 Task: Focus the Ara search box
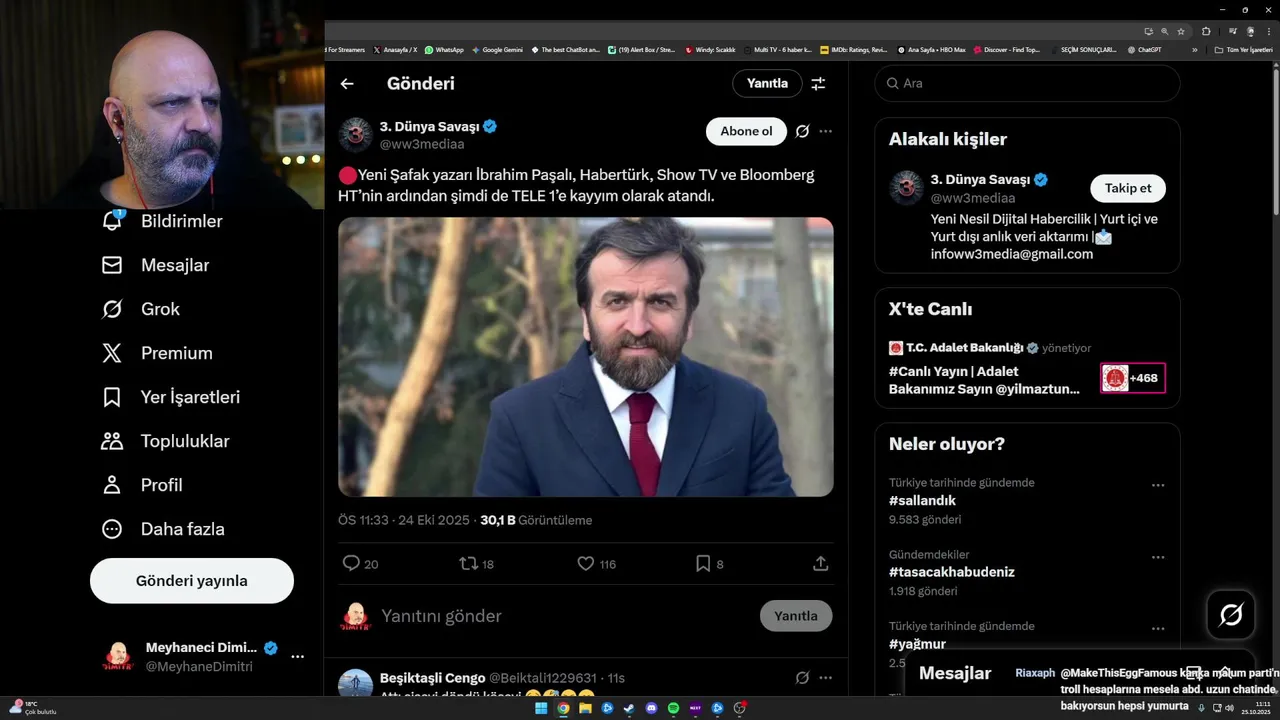pos(1027,83)
